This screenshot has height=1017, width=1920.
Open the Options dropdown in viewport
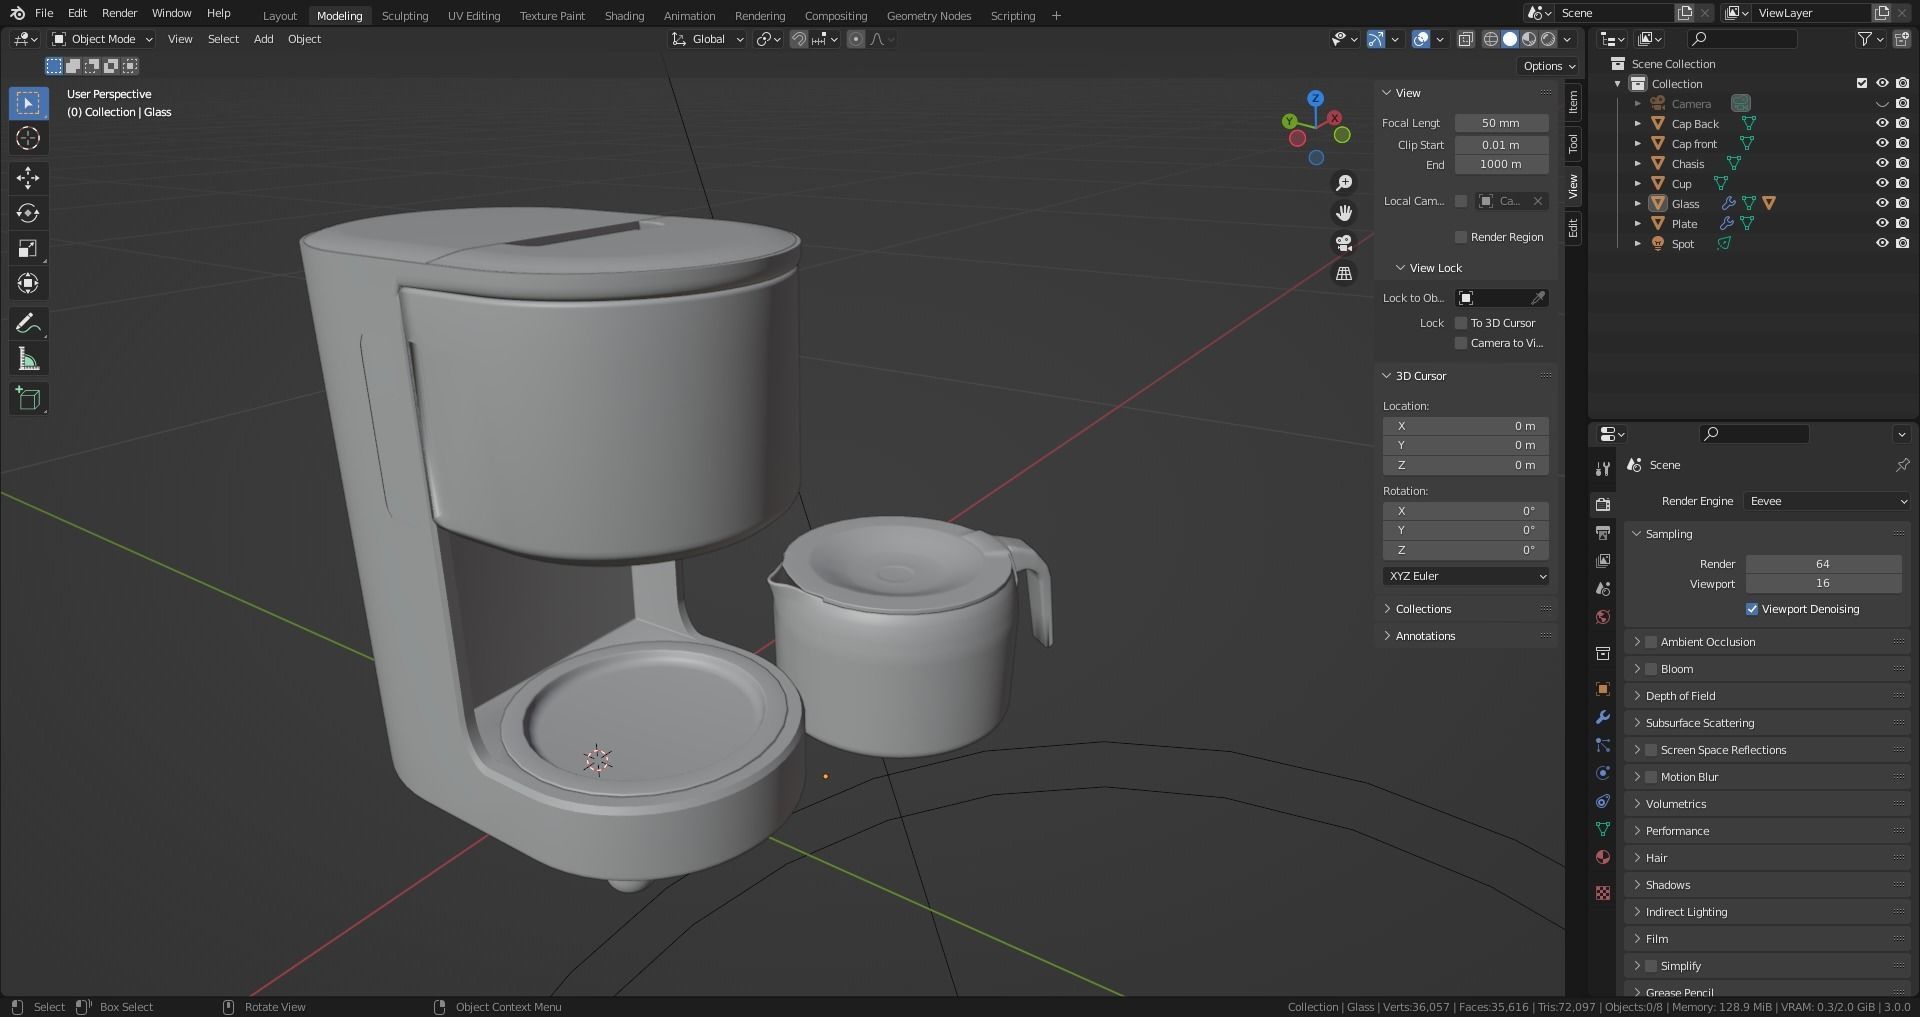(1549, 66)
